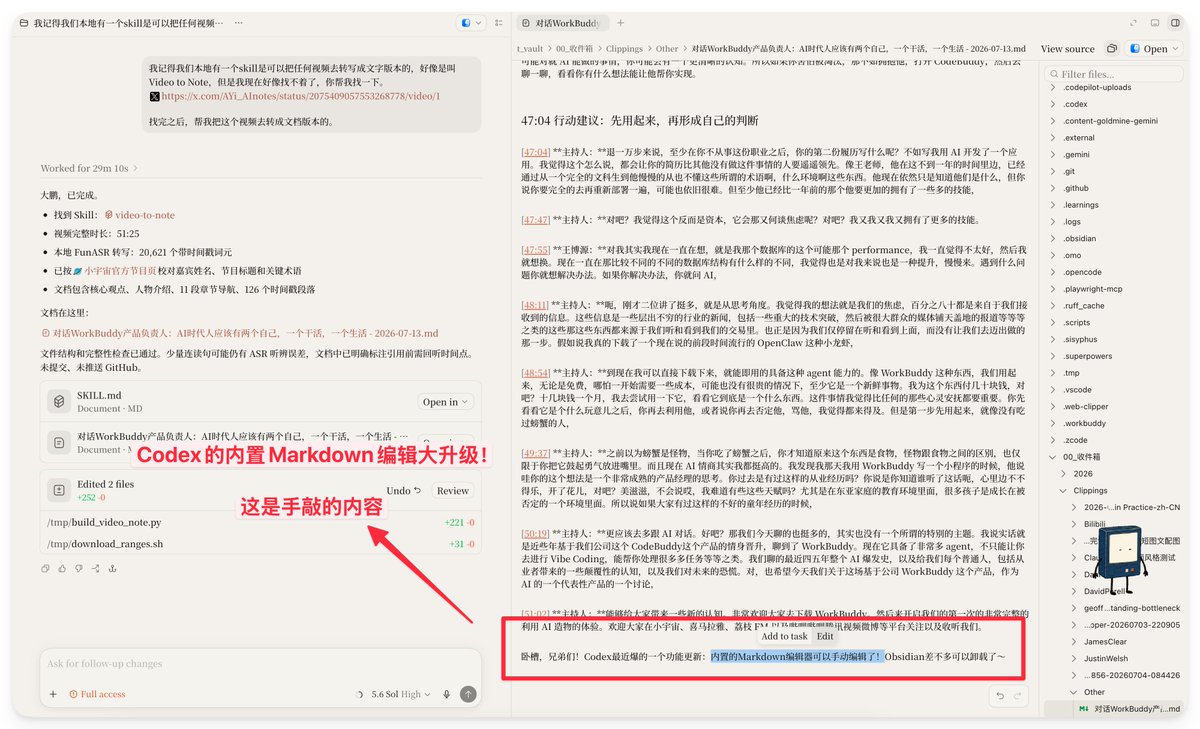Collapse the 00_收件箱 folder
The height and width of the screenshot is (729, 1200).
pos(1052,457)
